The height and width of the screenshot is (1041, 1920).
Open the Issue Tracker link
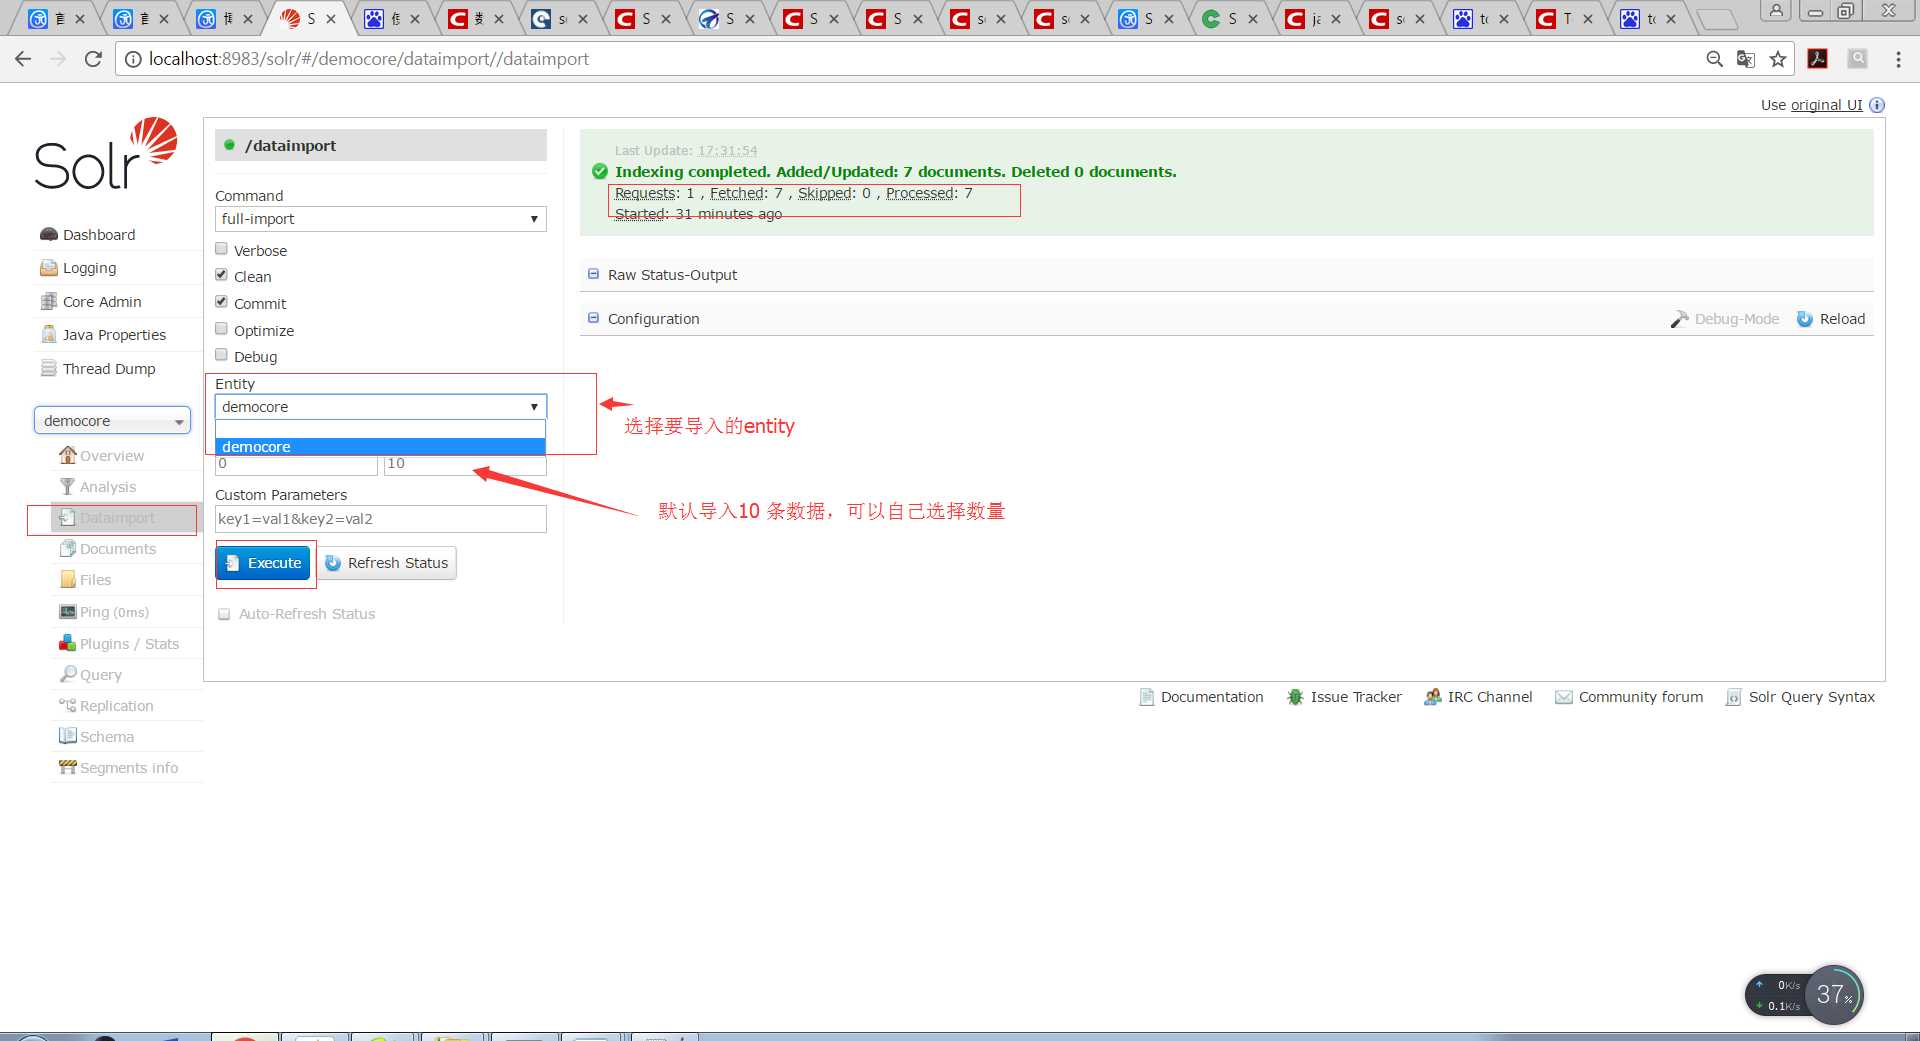click(1344, 697)
